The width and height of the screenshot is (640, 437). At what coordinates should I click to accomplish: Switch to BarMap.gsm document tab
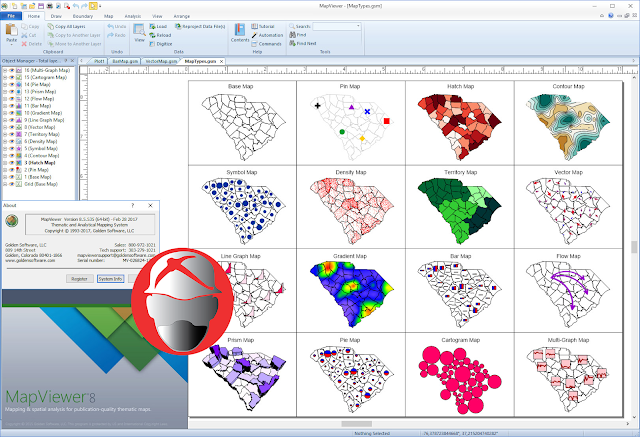click(x=125, y=61)
